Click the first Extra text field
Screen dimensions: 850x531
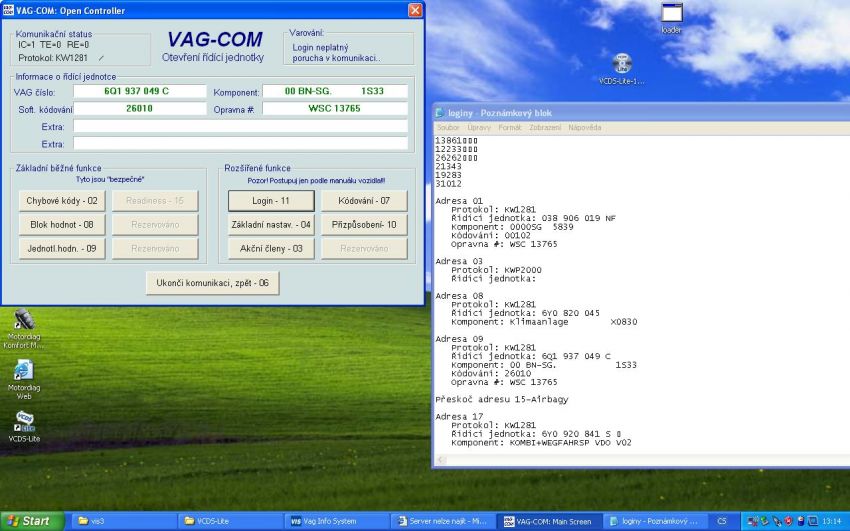point(240,127)
